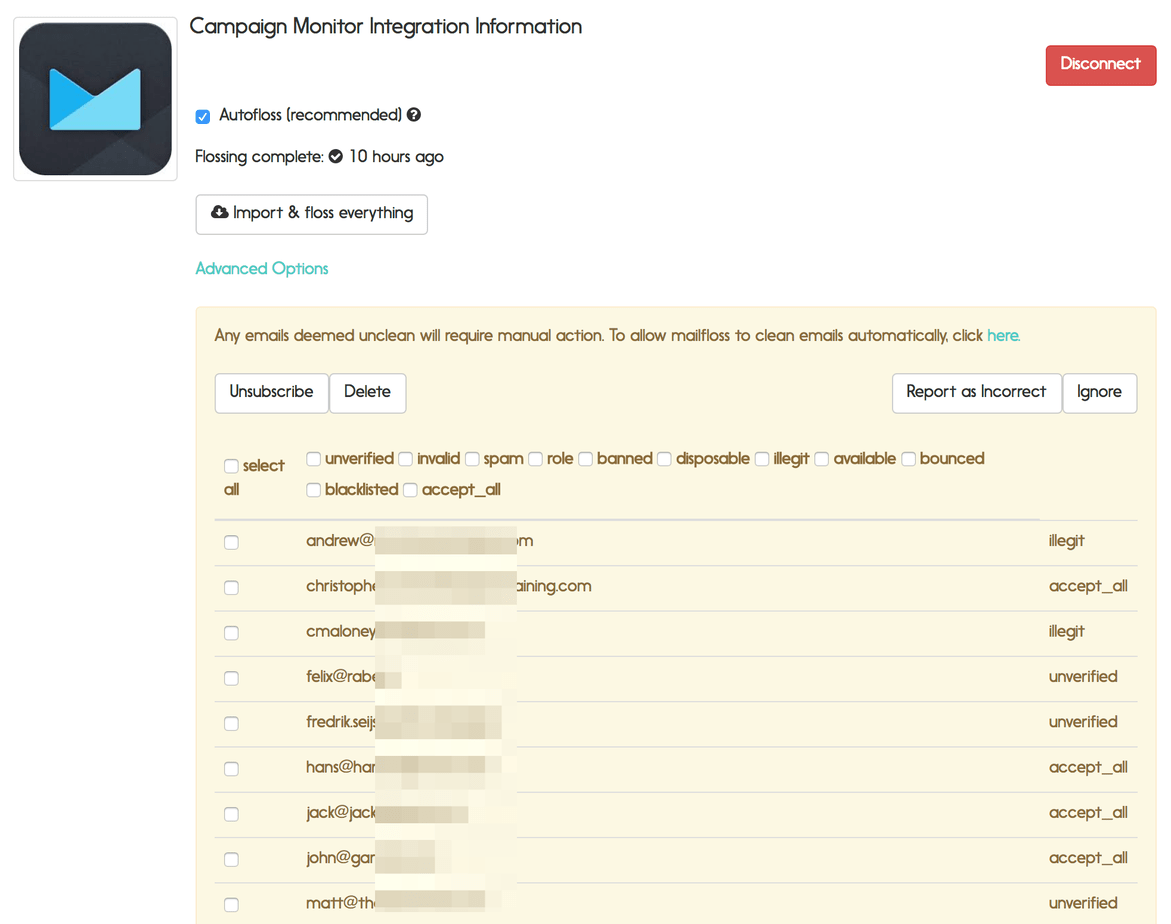
Task: Select the matt@ email row checkbox
Action: tap(232, 905)
